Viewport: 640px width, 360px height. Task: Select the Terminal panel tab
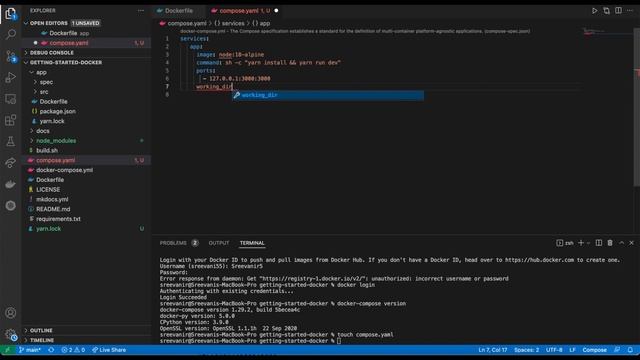pos(252,243)
